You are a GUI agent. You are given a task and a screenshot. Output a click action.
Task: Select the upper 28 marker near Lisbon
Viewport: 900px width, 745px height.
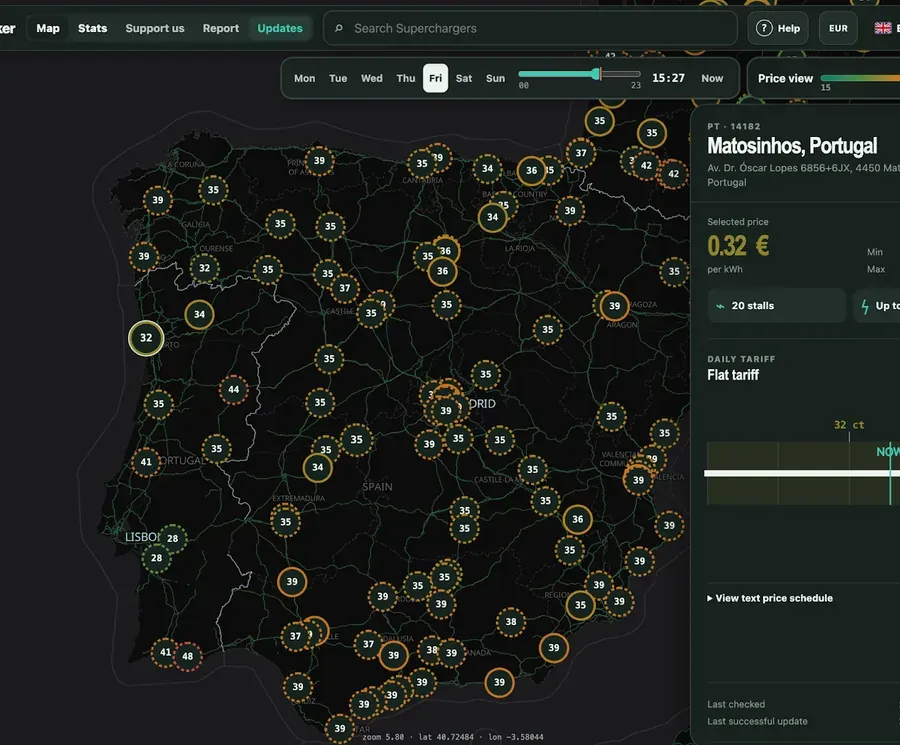(x=172, y=538)
